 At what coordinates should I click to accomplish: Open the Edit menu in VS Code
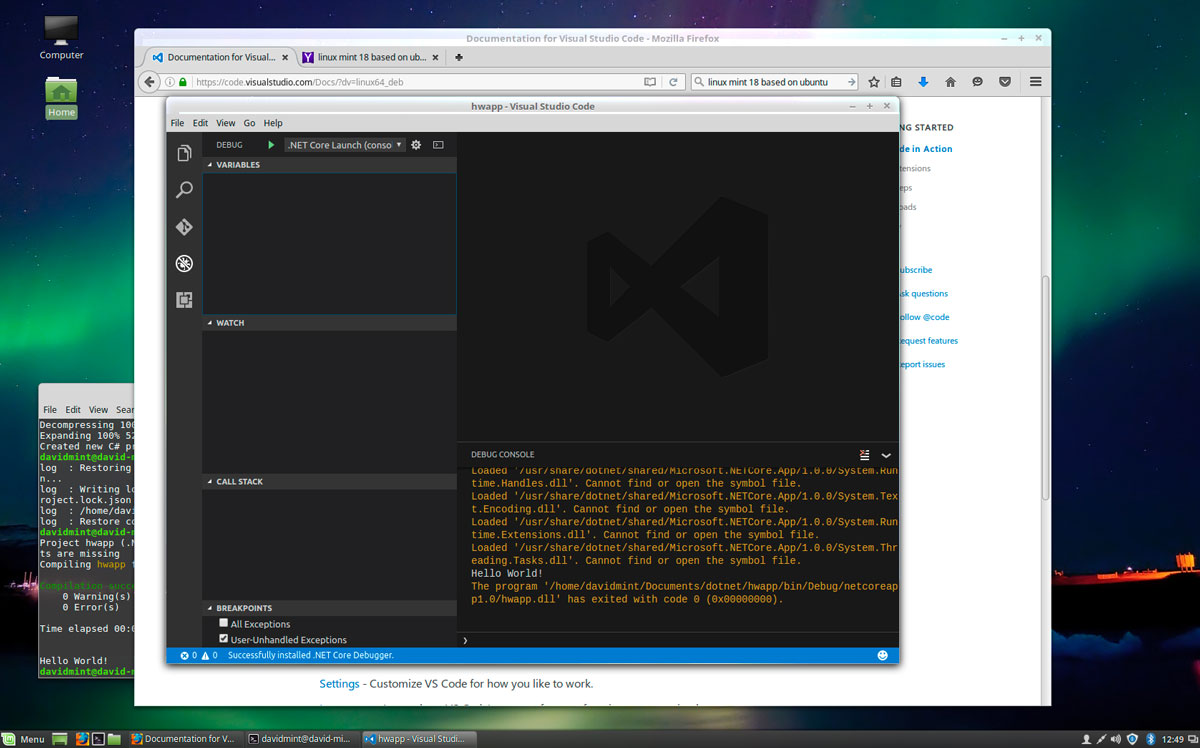click(x=201, y=123)
